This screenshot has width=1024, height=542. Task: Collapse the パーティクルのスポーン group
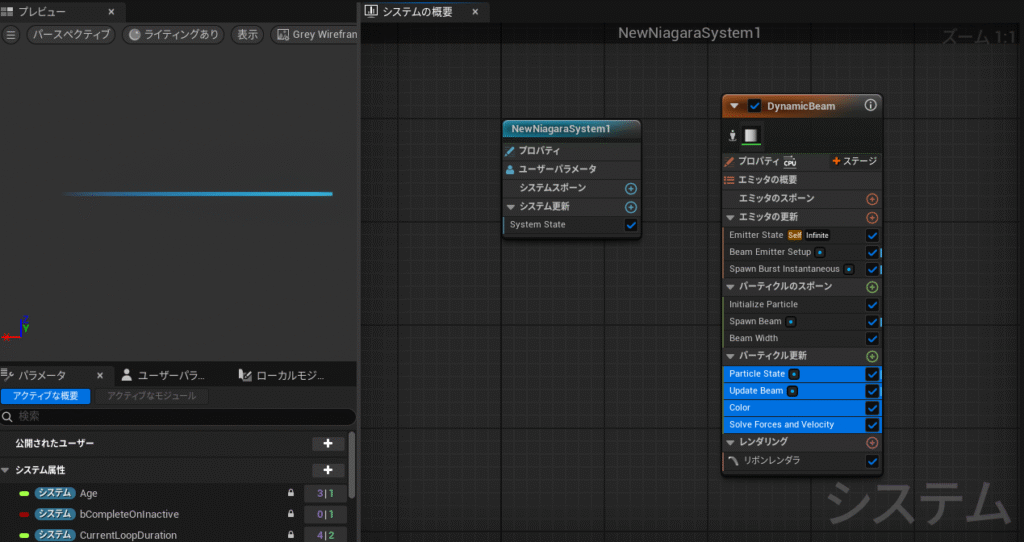click(x=730, y=287)
